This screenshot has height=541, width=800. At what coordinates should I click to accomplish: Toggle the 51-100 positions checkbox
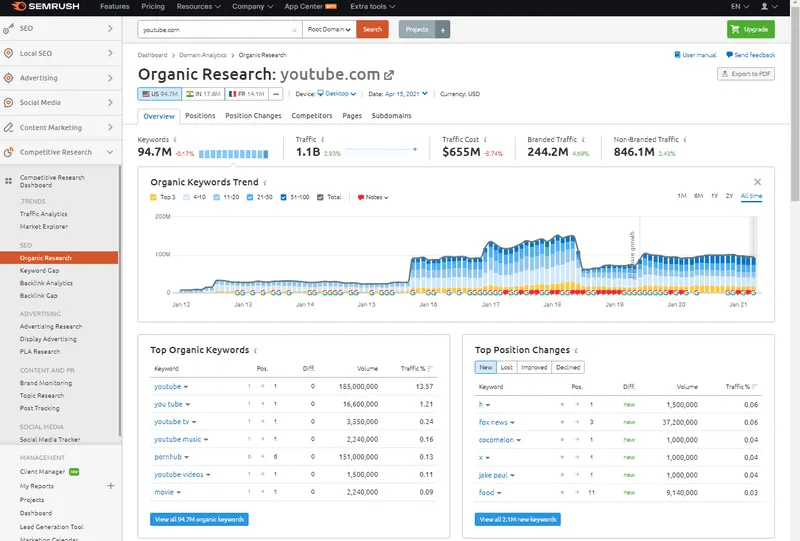[x=284, y=197]
